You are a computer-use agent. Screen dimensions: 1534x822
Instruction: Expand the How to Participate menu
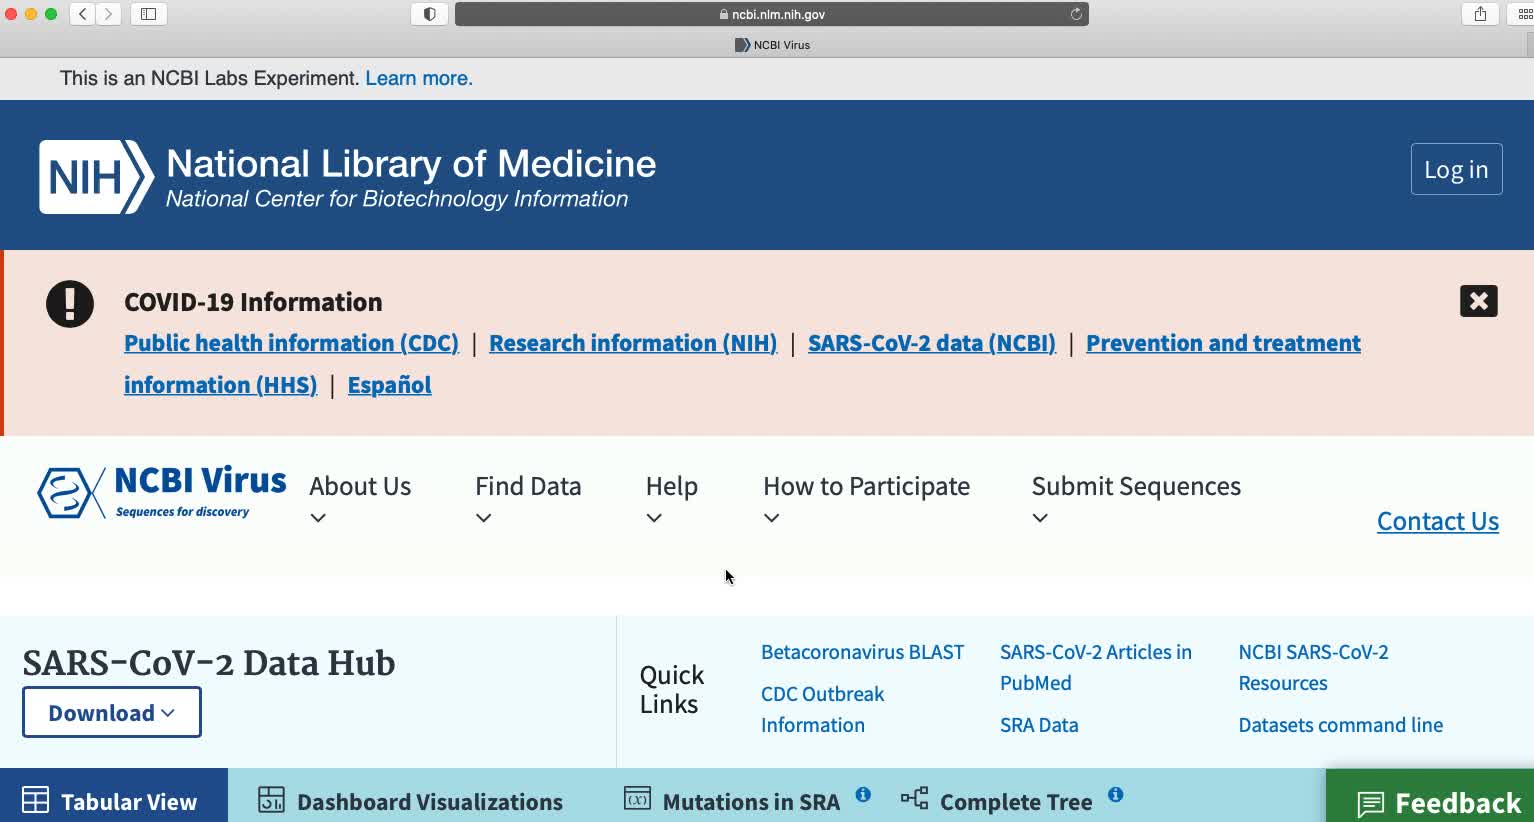(866, 501)
